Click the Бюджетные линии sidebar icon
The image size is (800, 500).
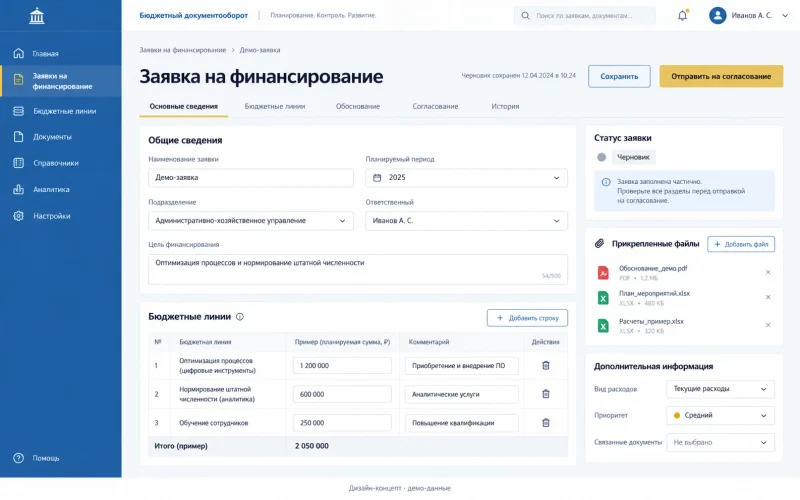click(x=18, y=111)
